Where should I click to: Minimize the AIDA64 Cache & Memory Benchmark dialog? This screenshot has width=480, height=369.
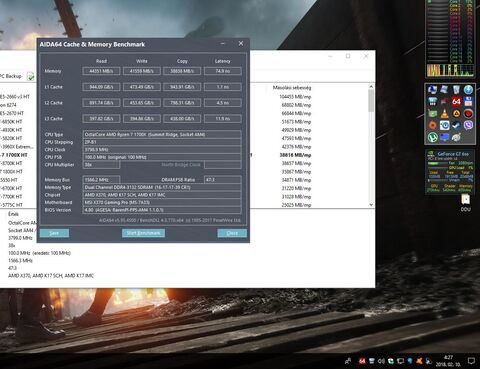(223, 44)
